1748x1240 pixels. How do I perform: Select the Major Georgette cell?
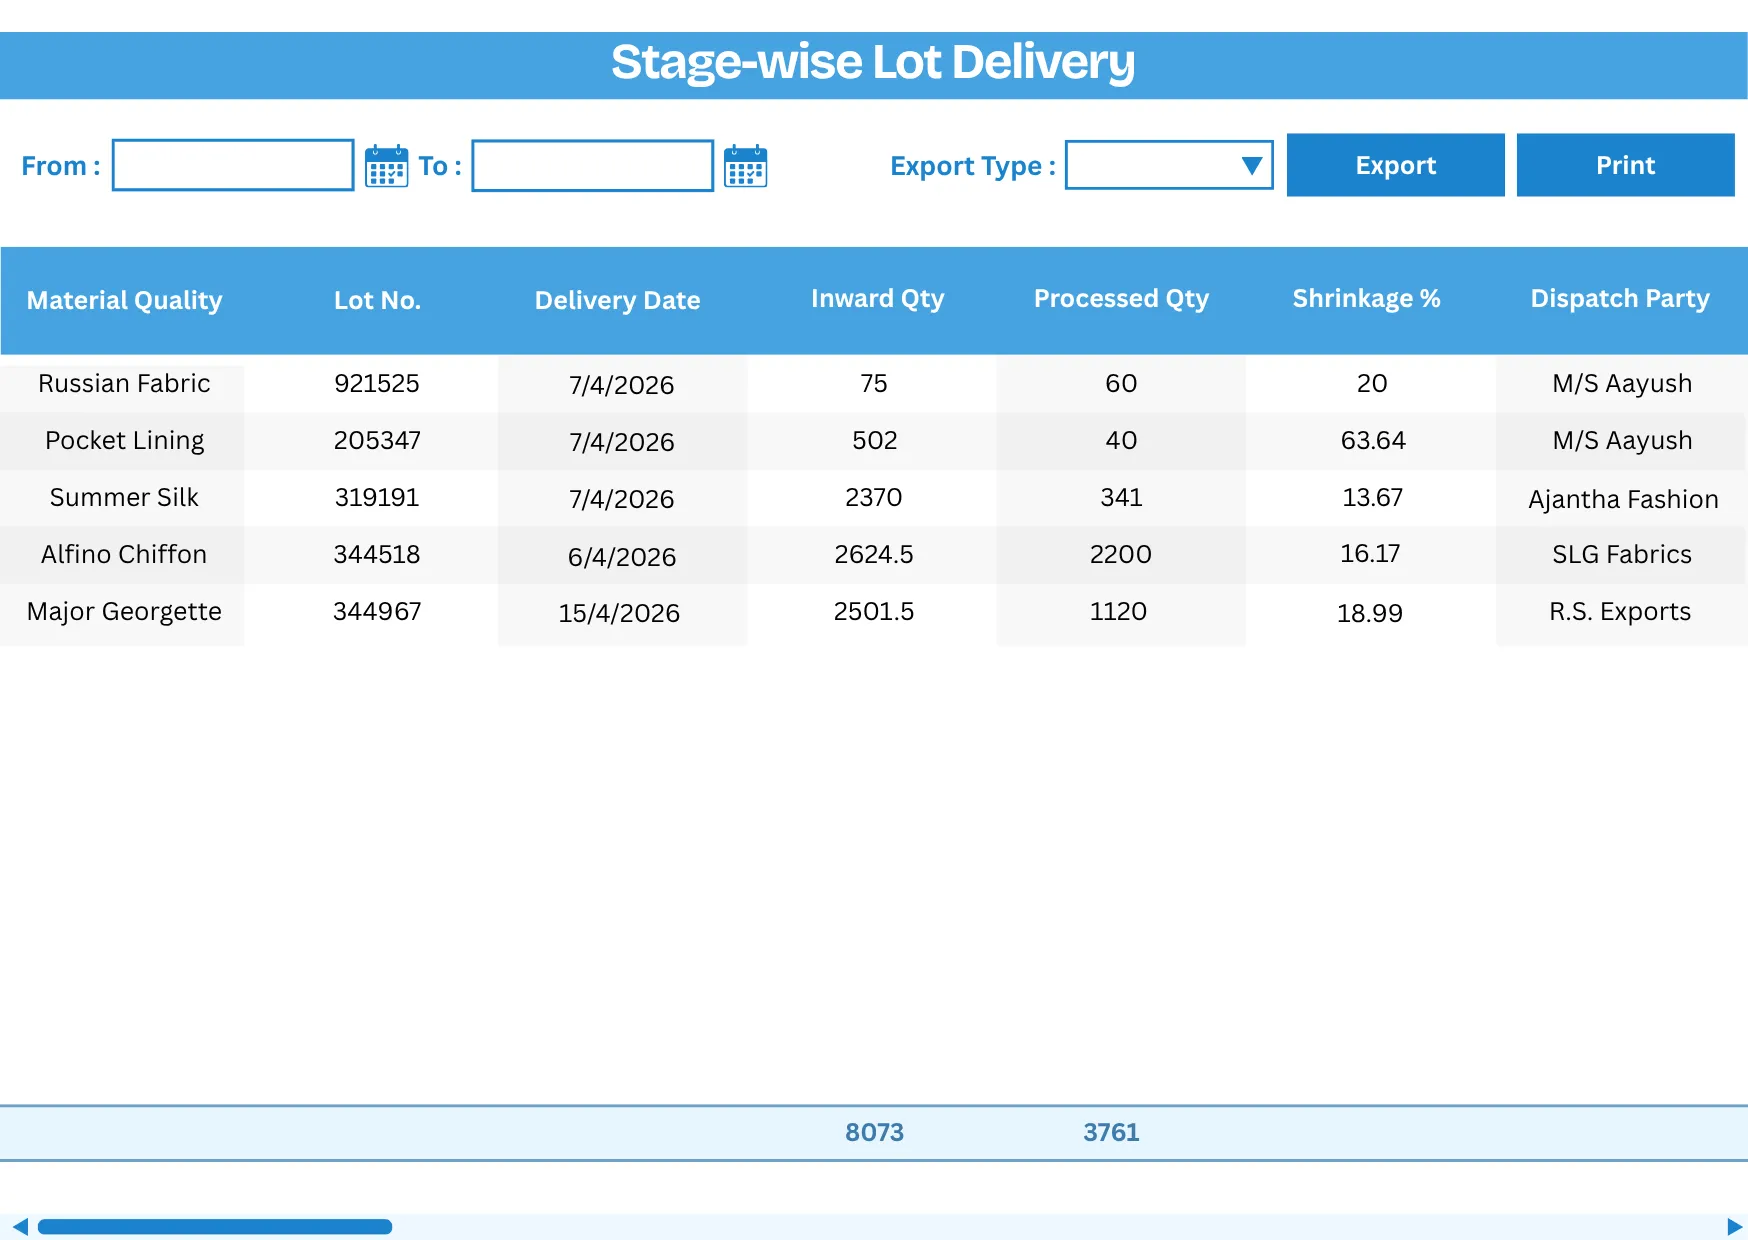[124, 611]
